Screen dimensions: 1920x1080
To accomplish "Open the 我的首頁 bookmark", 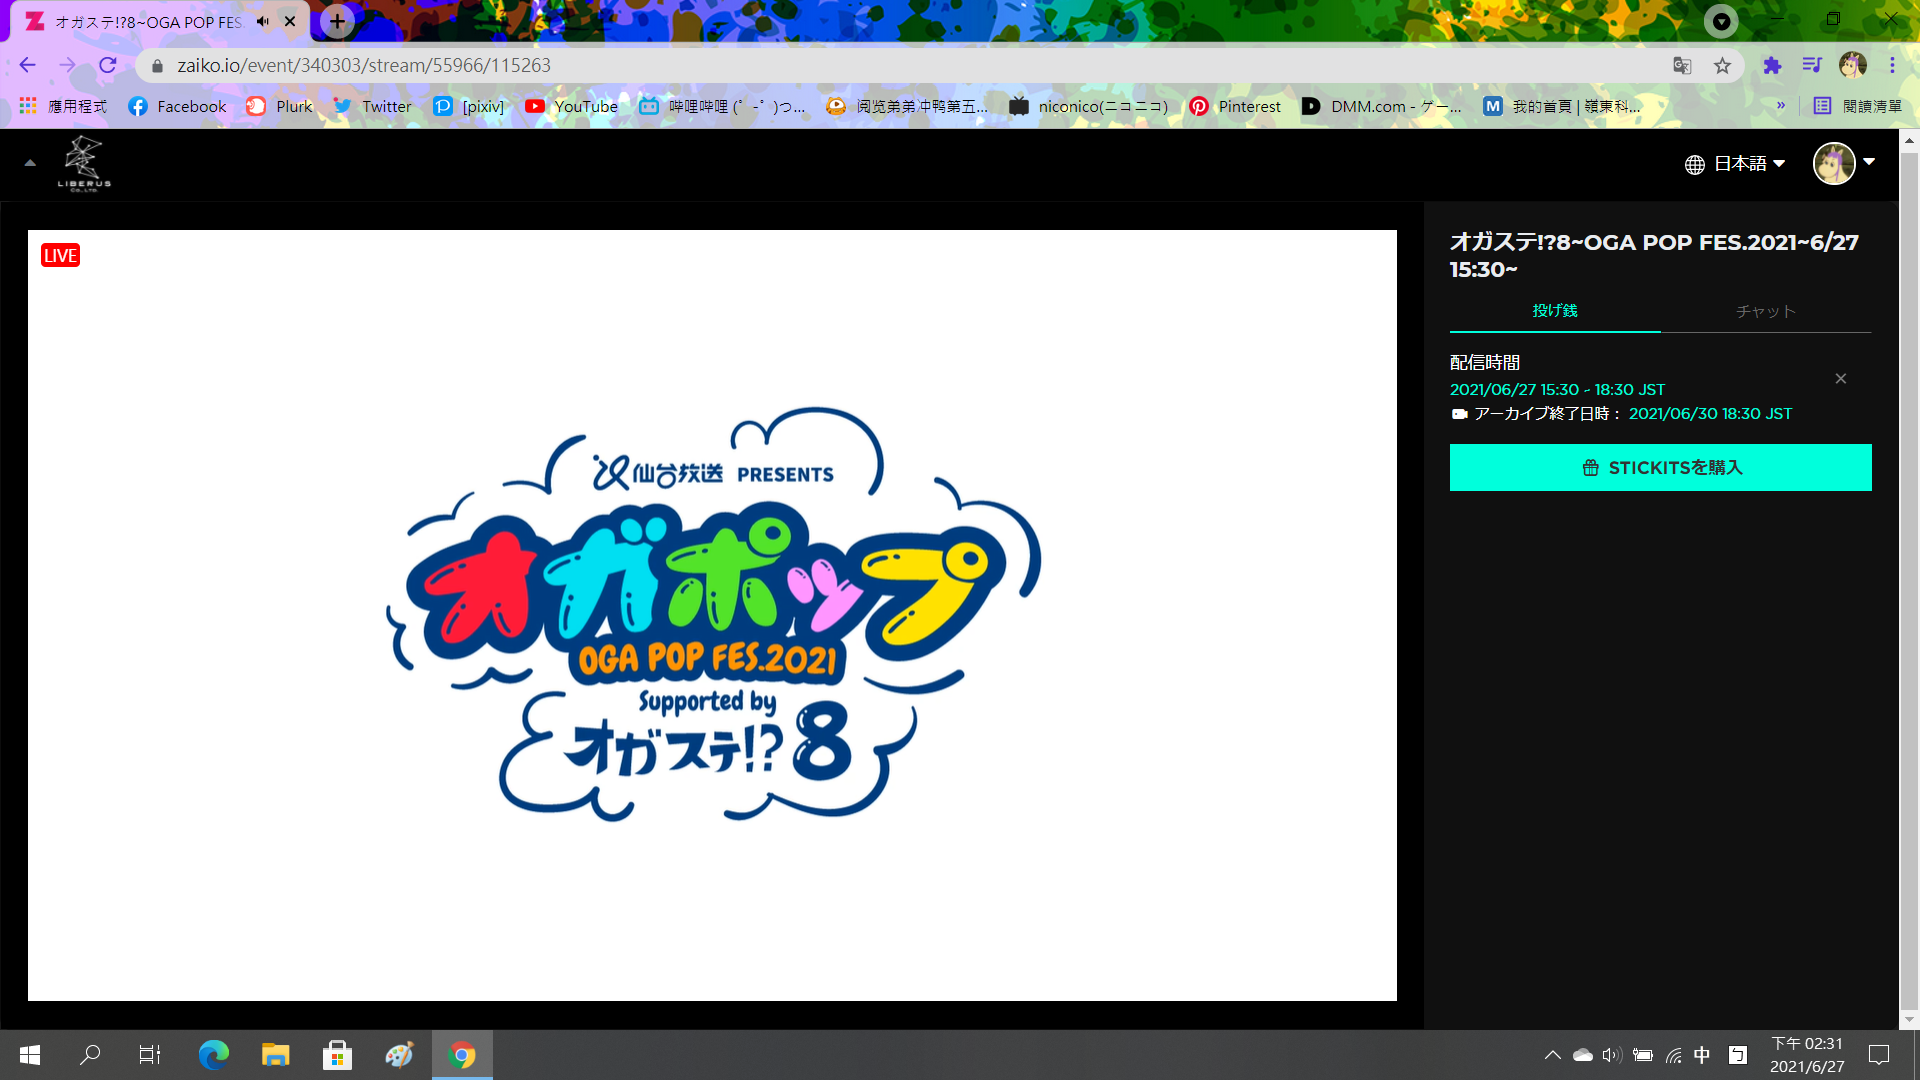I will [1562, 106].
